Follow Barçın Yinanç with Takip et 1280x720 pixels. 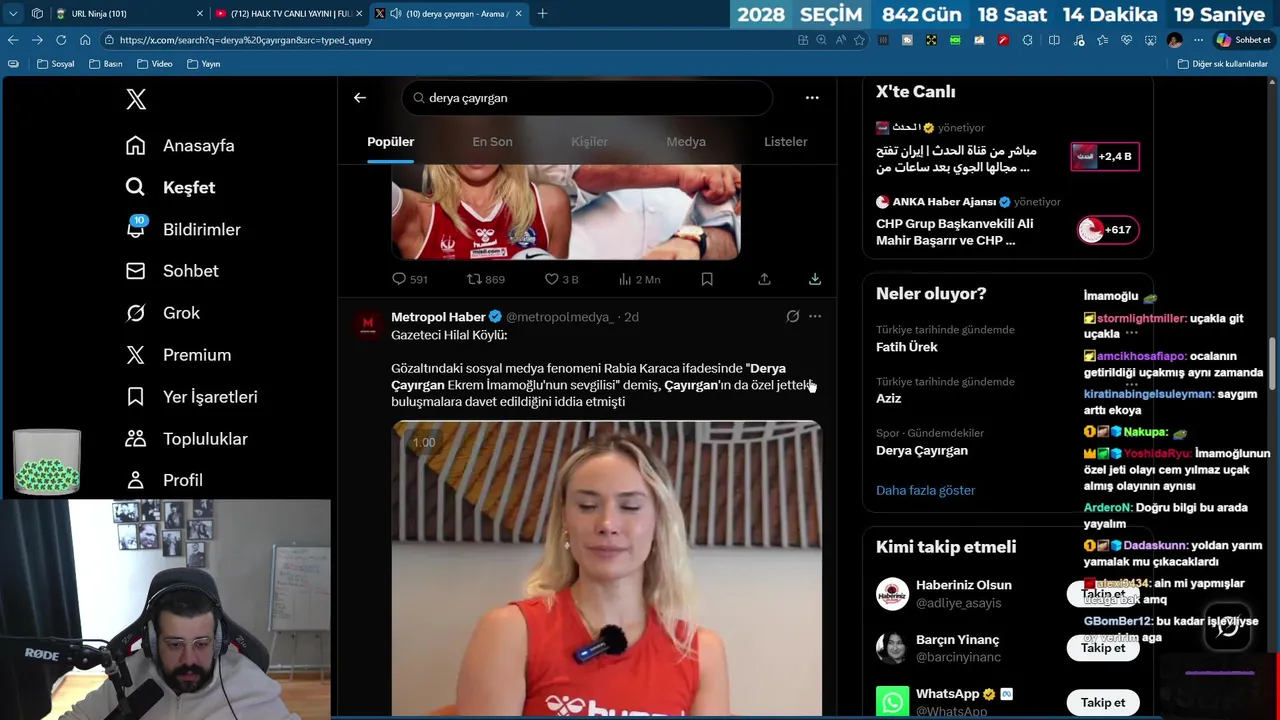point(1103,648)
